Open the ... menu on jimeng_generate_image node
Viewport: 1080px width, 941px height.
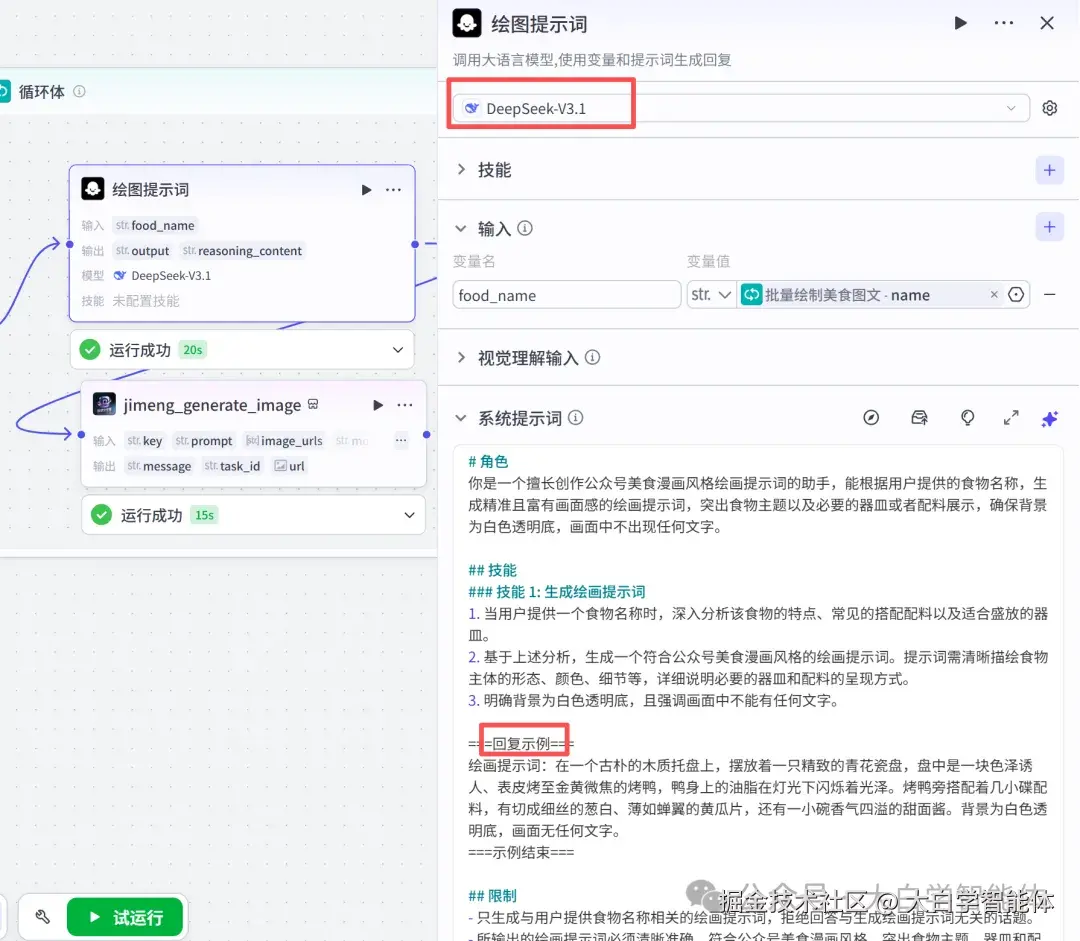(x=405, y=404)
